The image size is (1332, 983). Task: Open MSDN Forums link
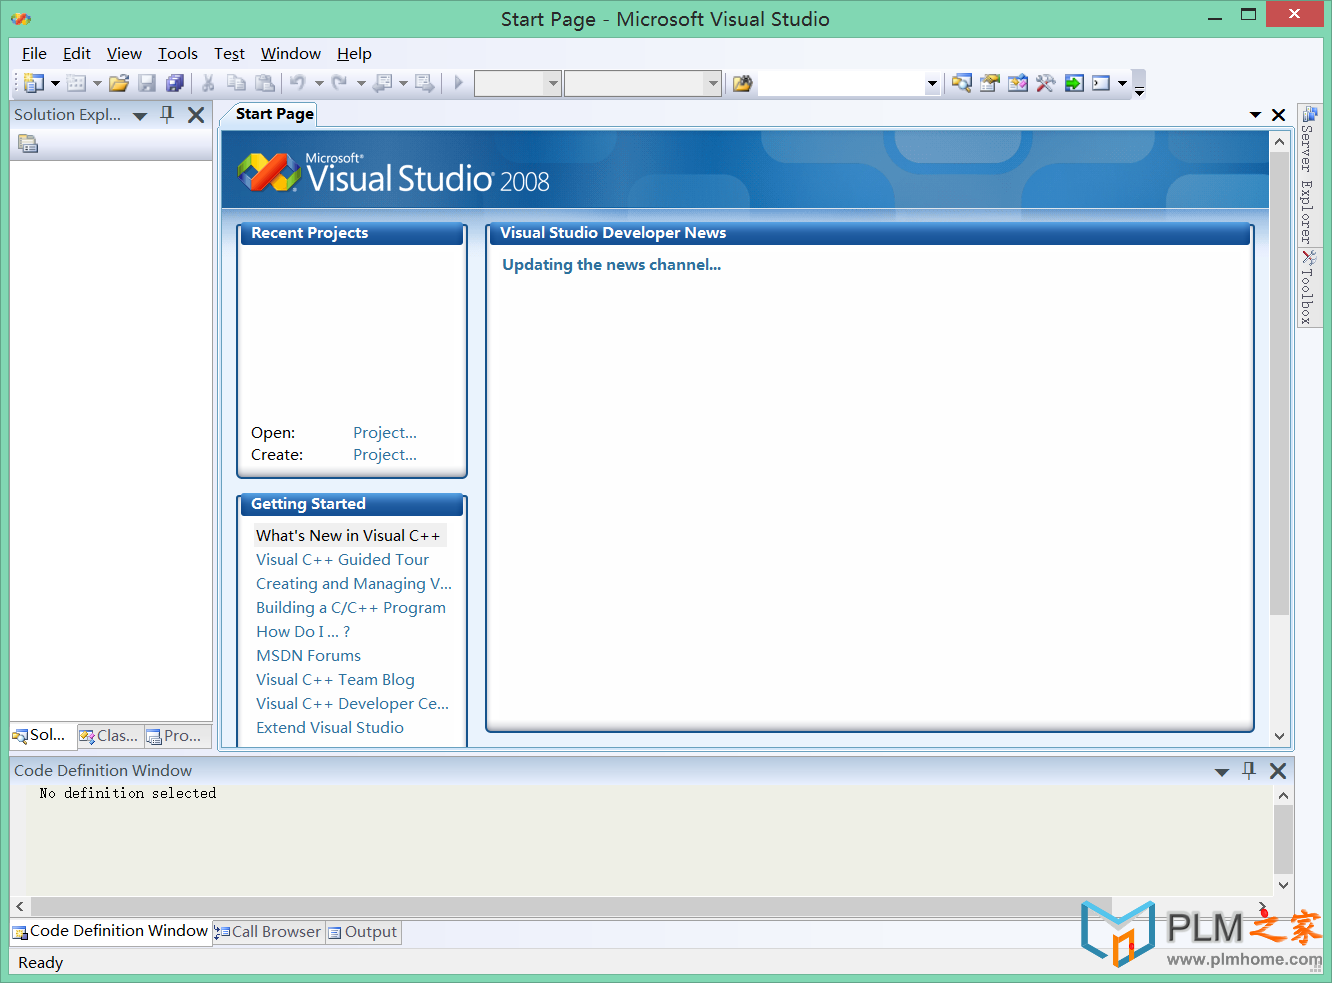(308, 655)
